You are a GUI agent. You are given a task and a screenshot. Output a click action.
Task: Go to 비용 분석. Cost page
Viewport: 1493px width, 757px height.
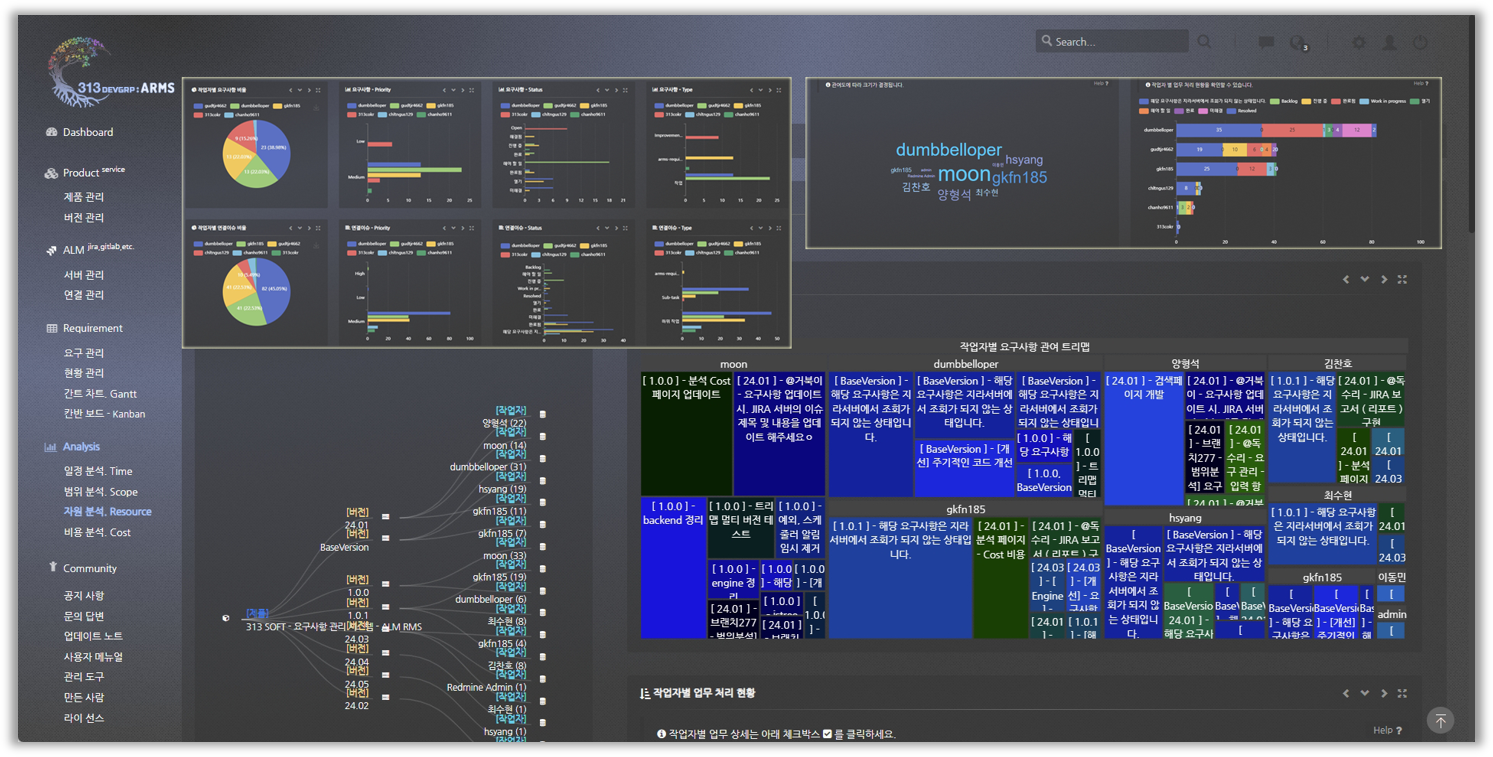[97, 533]
